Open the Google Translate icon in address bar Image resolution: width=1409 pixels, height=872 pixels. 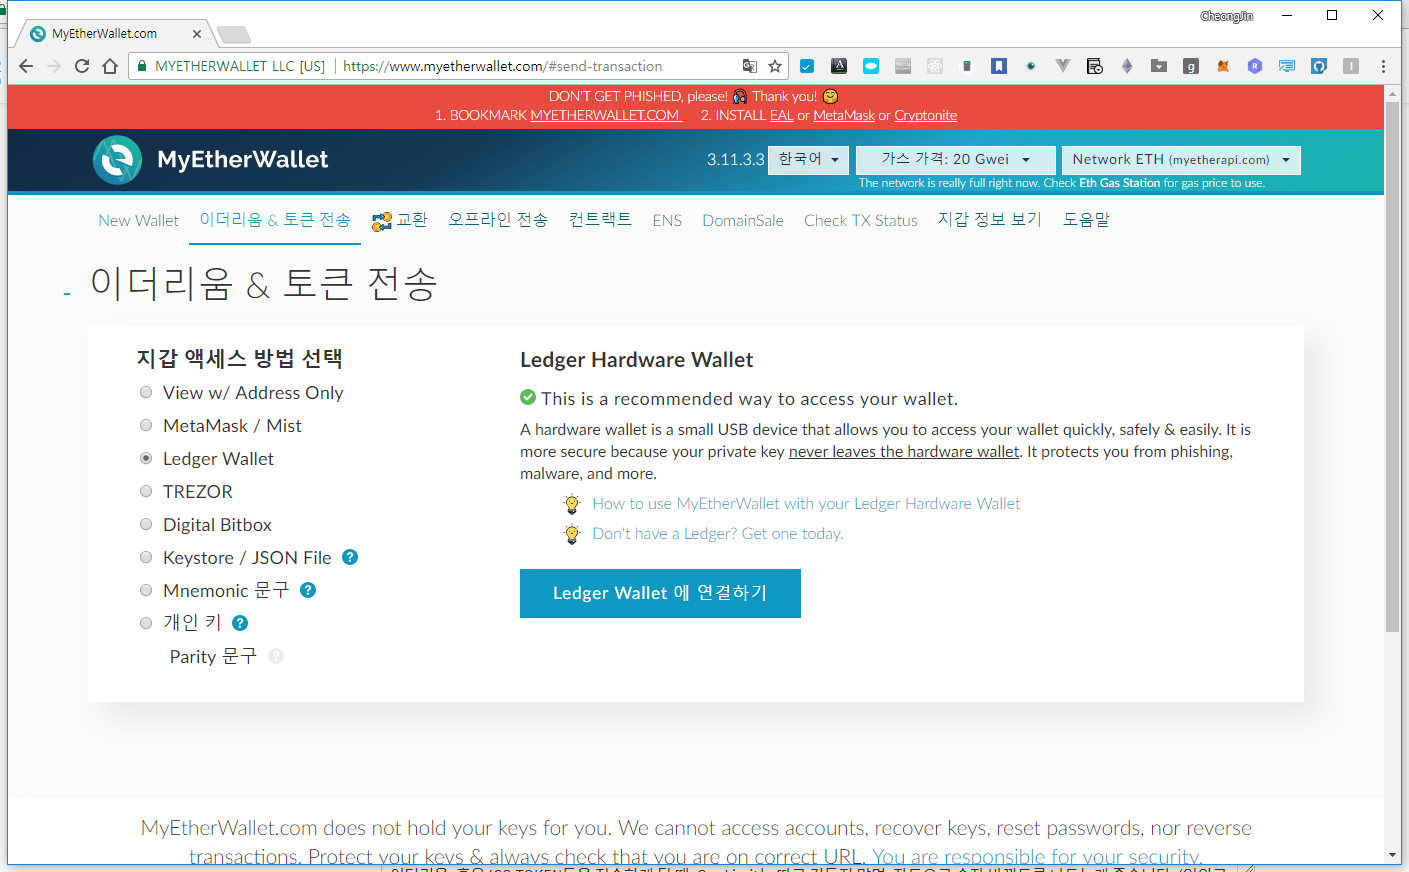(x=750, y=66)
